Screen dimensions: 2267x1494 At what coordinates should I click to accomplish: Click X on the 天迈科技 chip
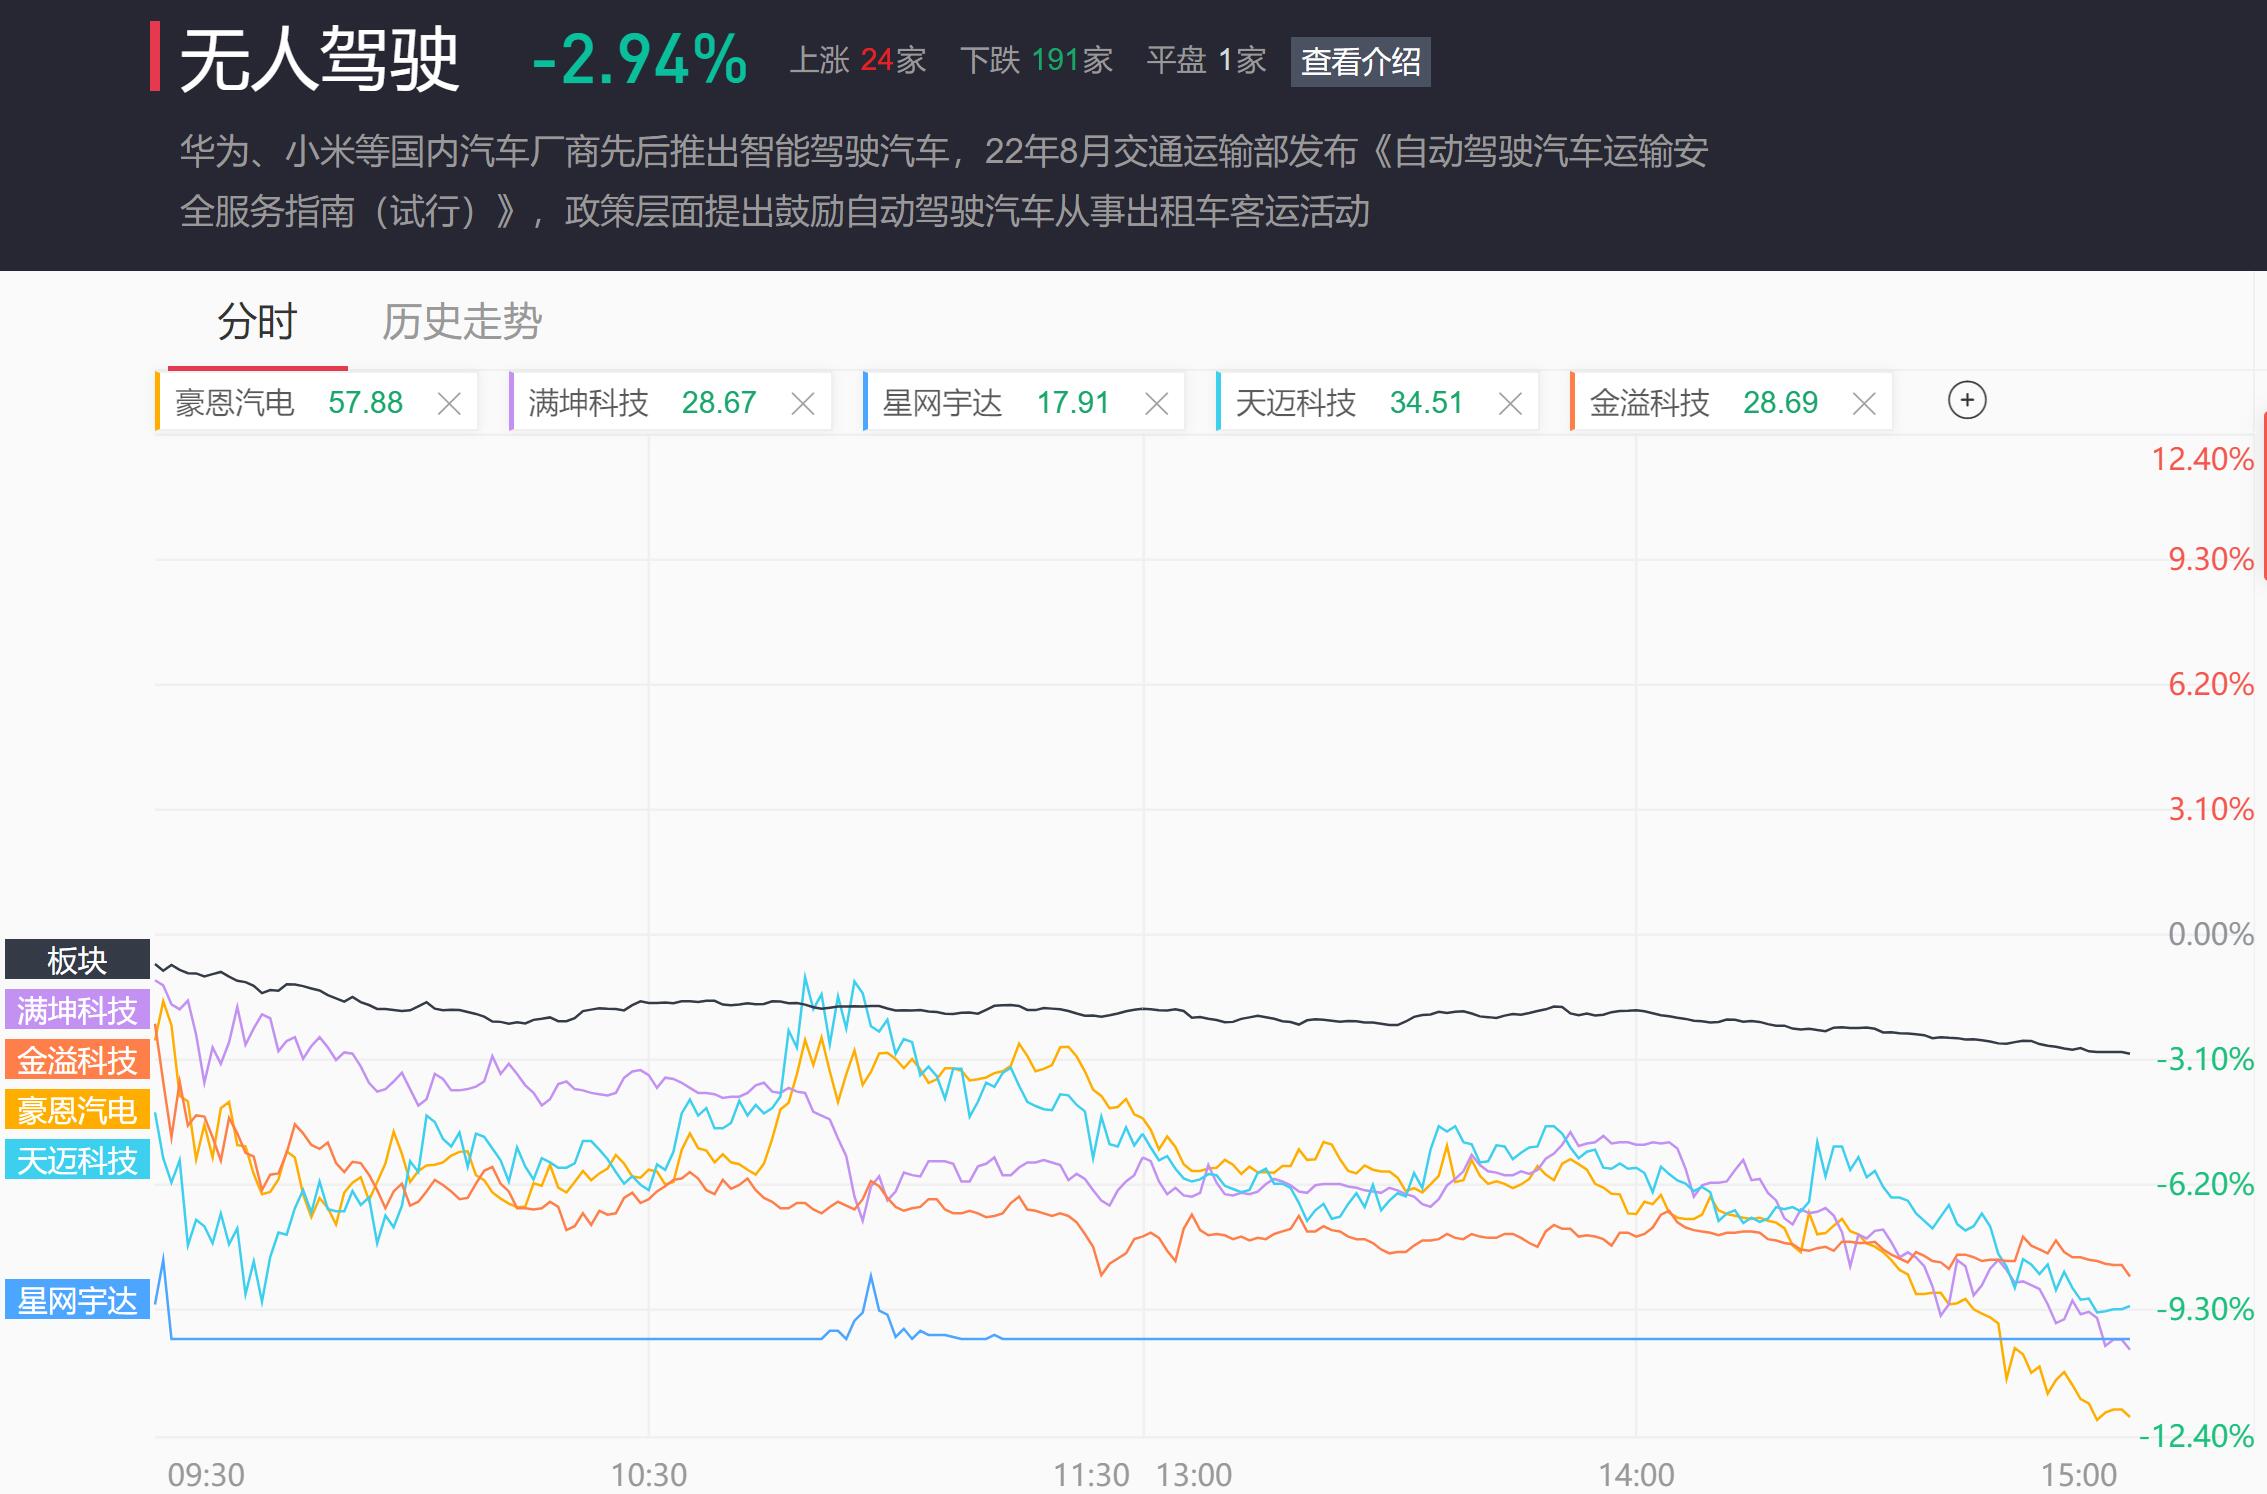(x=1510, y=403)
